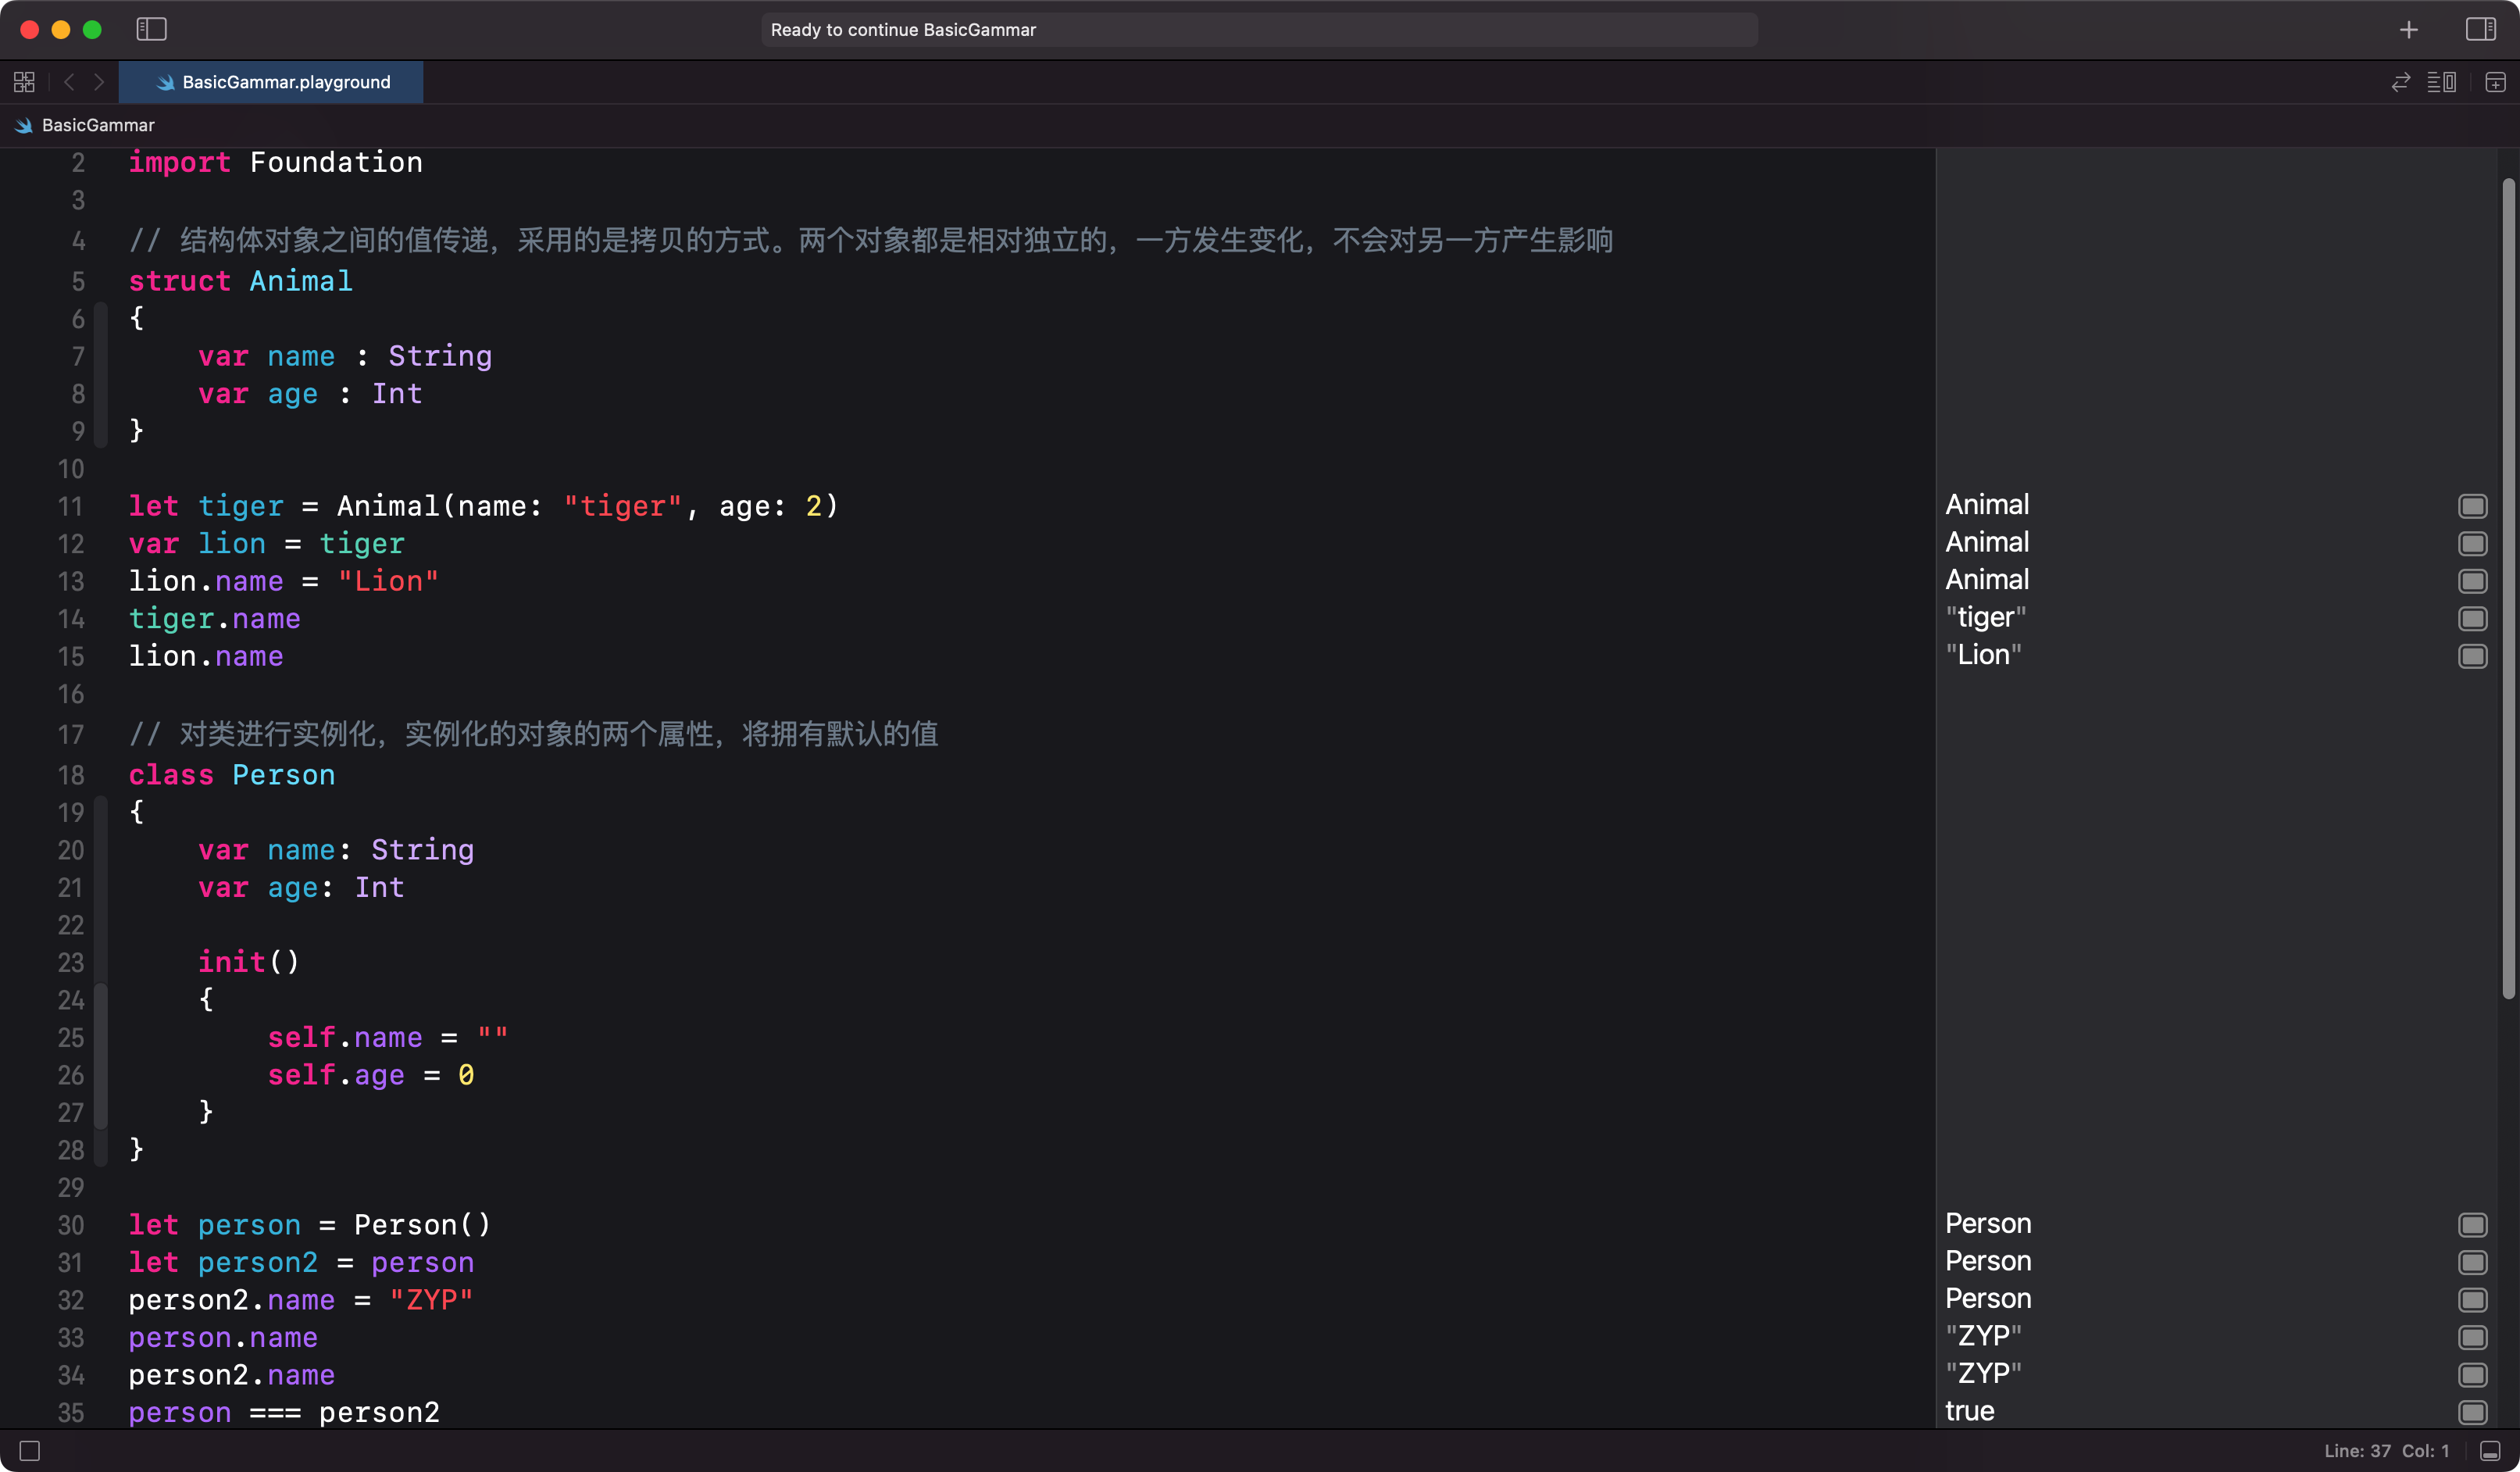This screenshot has height=1472, width=2520.
Task: Click the plus Library button
Action: coord(2409,30)
